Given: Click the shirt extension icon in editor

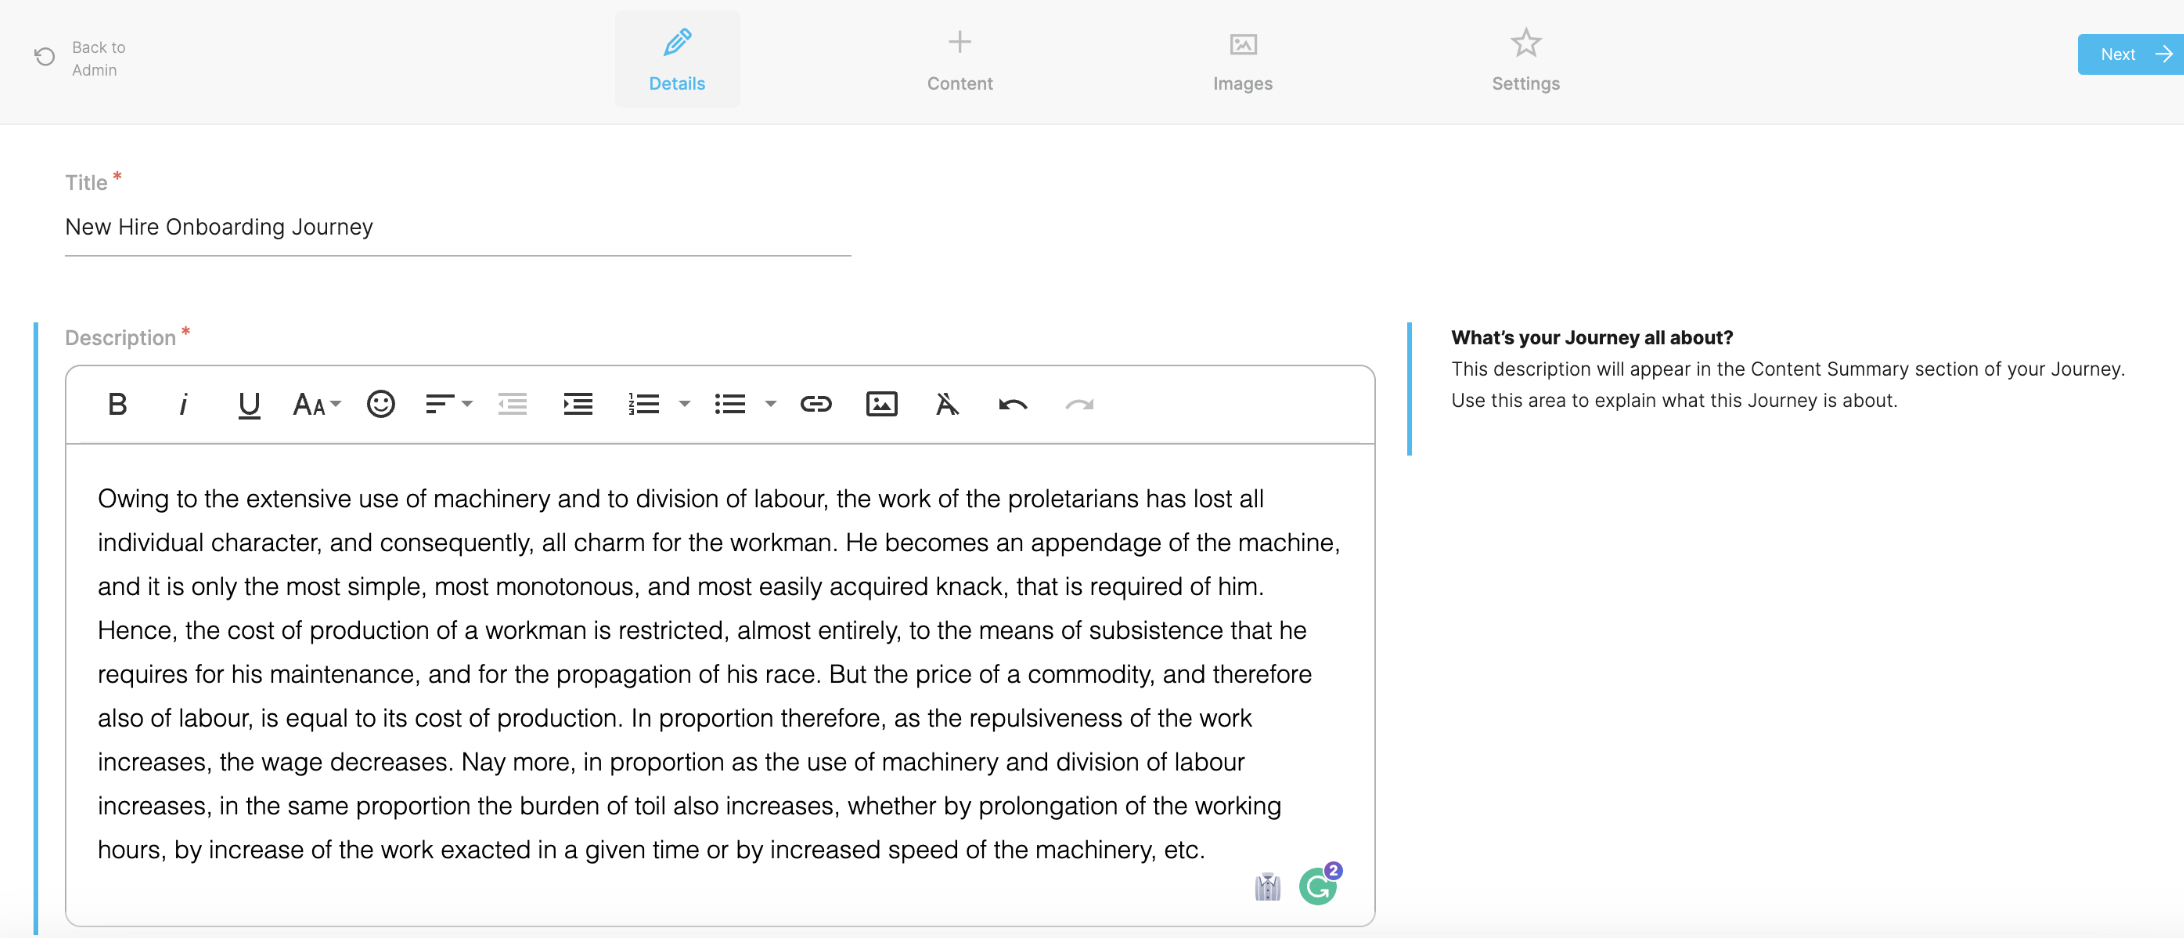Looking at the screenshot, I should pos(1268,887).
